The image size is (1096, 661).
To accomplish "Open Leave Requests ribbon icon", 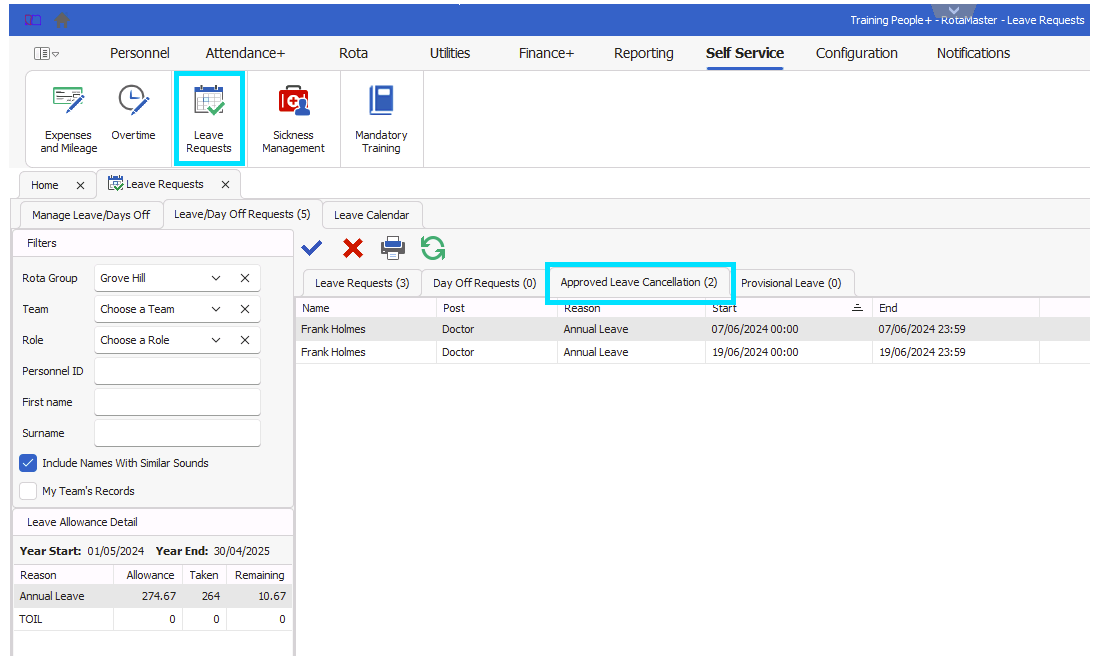I will point(209,119).
